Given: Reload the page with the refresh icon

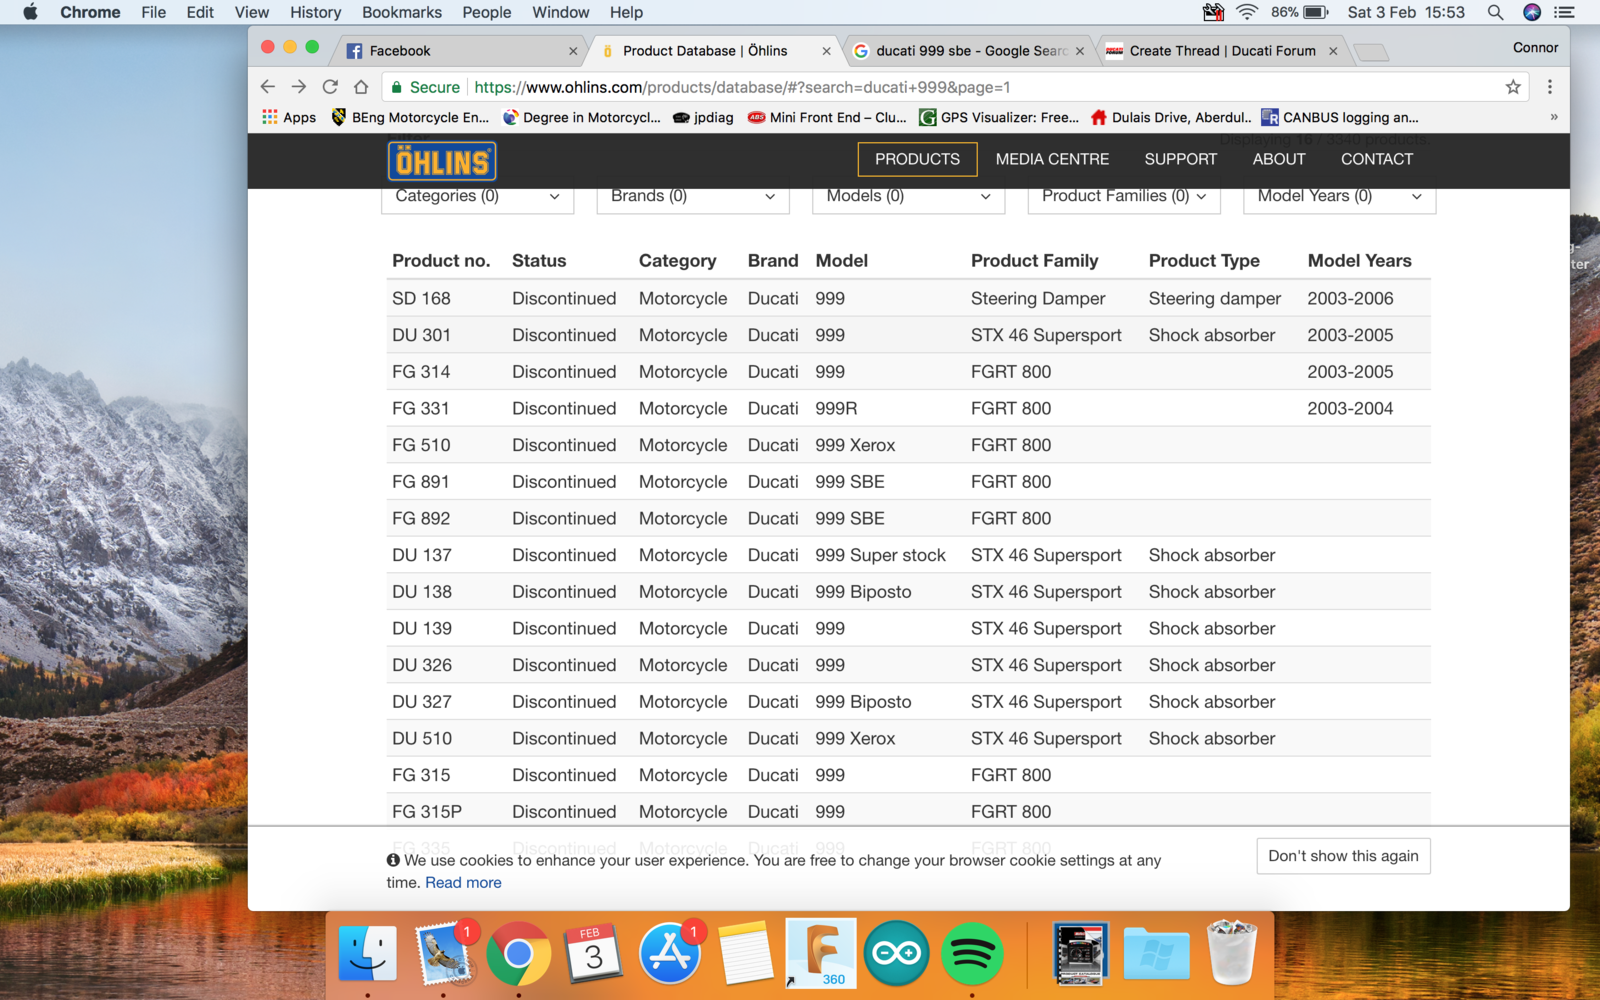Looking at the screenshot, I should (x=330, y=87).
